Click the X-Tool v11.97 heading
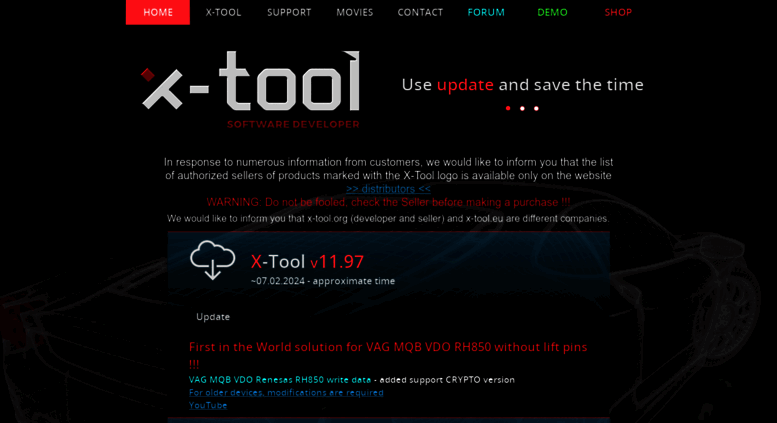 (307, 262)
